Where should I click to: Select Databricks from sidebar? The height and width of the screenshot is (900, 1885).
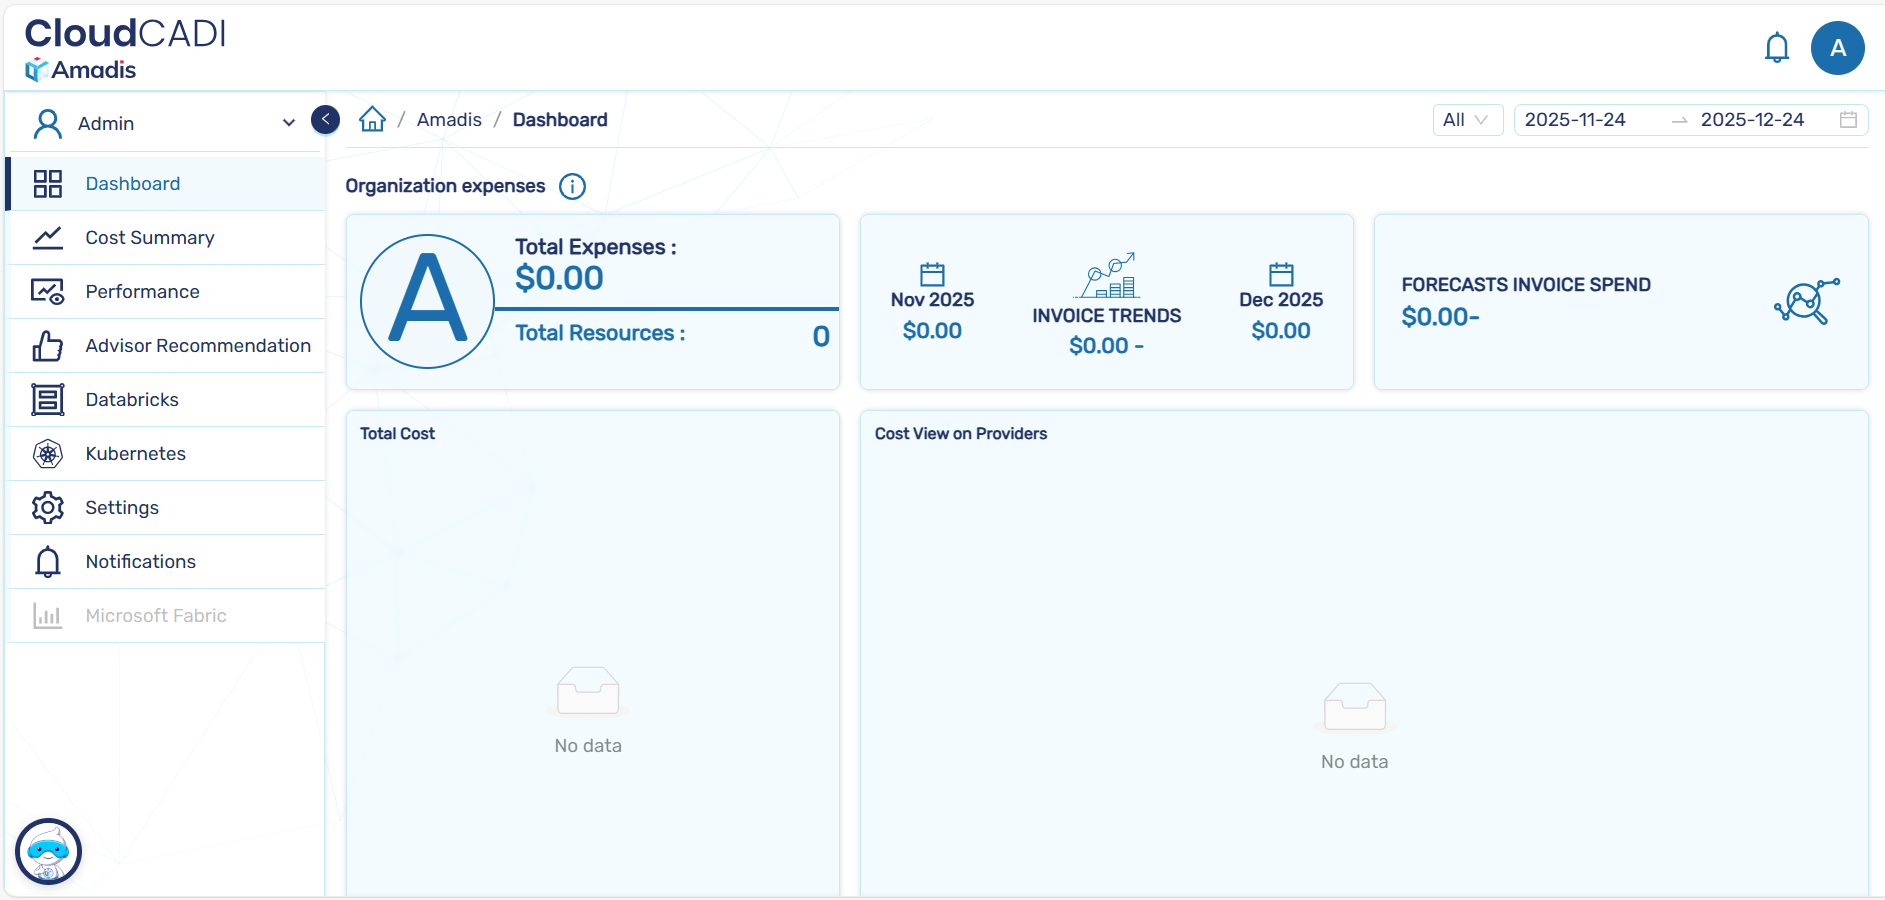[132, 400]
